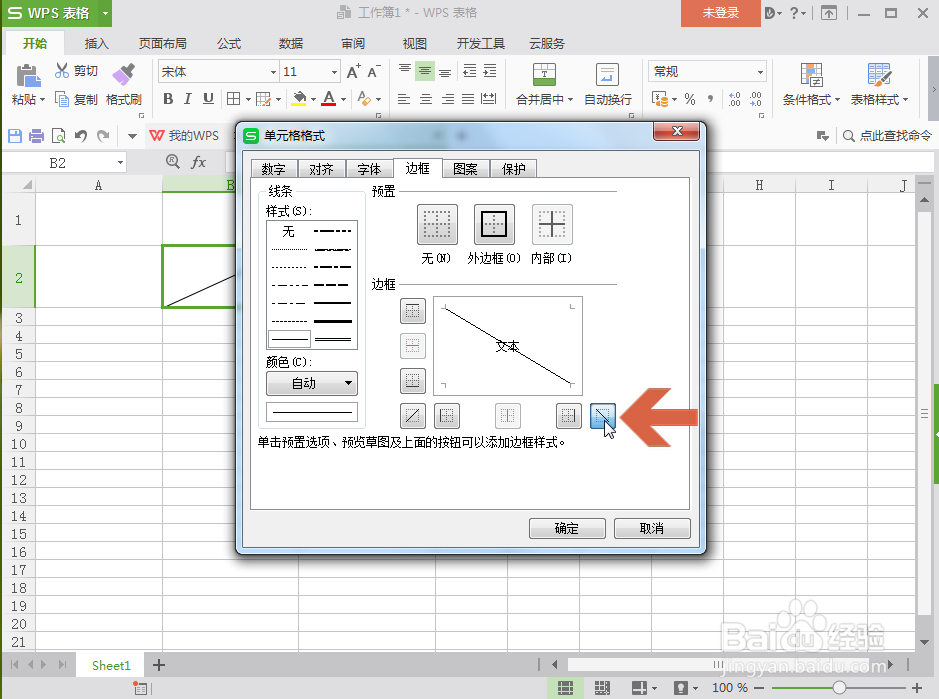Image resolution: width=939 pixels, height=699 pixels.
Task: Click the 未登录 login button
Action: 720,13
